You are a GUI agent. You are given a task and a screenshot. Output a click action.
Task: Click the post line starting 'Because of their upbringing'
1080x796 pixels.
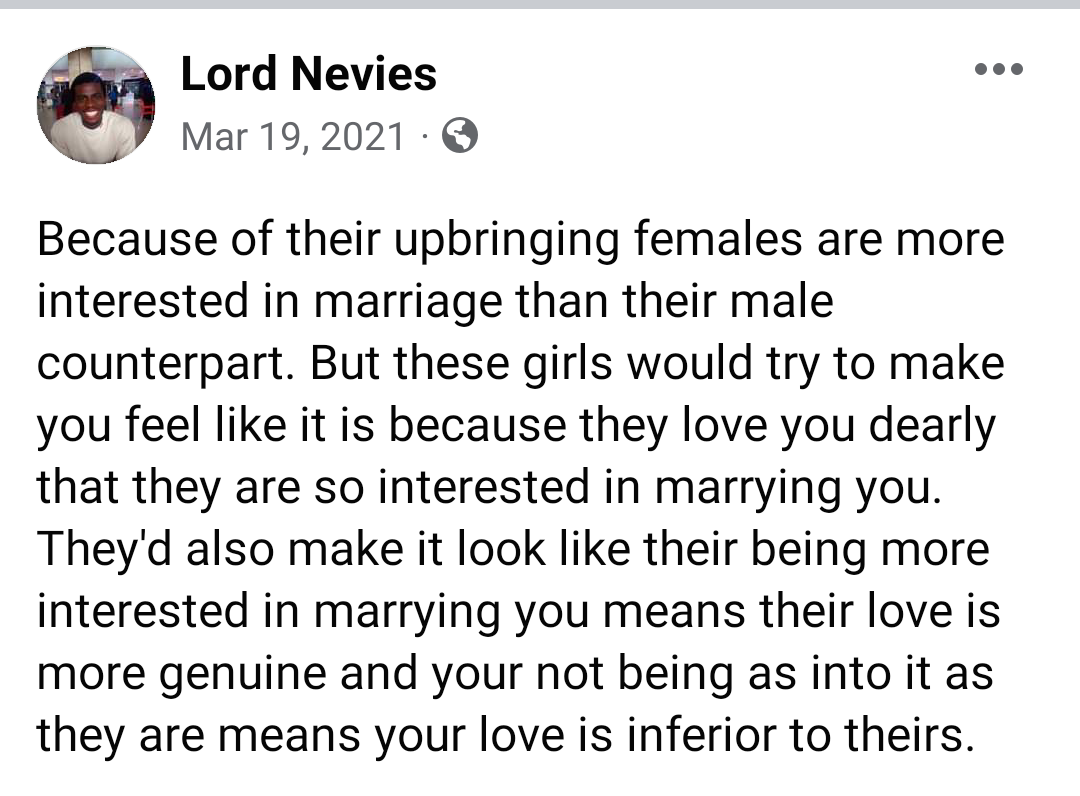(x=521, y=240)
